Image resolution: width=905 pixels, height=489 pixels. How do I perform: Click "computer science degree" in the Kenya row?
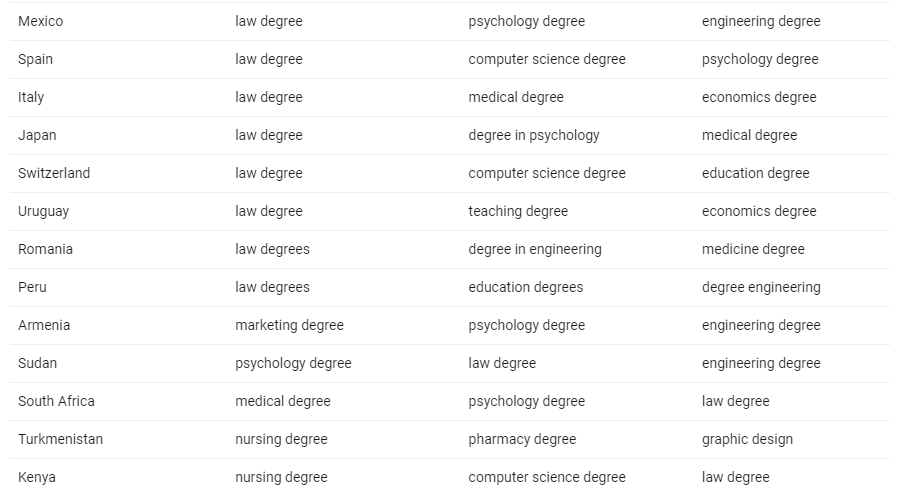547,477
